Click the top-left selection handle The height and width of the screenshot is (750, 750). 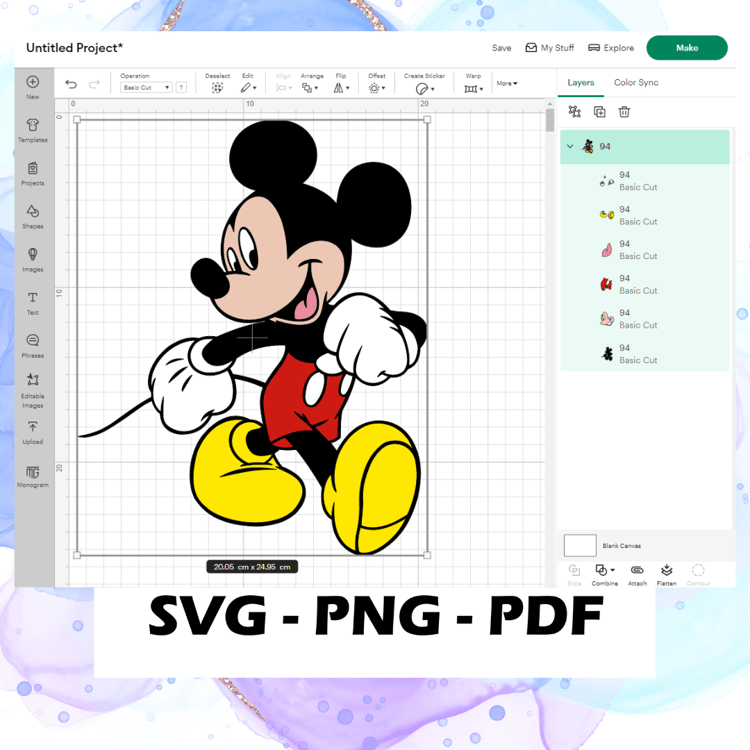pyautogui.click(x=77, y=120)
